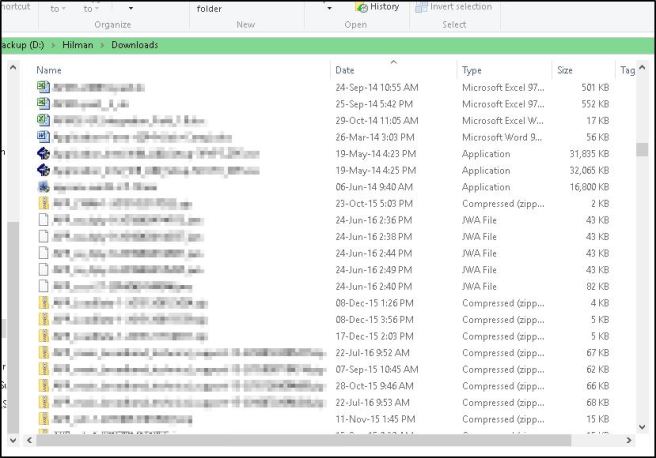Sort files by the Name column header
Image resolution: width=656 pixels, height=458 pixels.
(x=49, y=70)
